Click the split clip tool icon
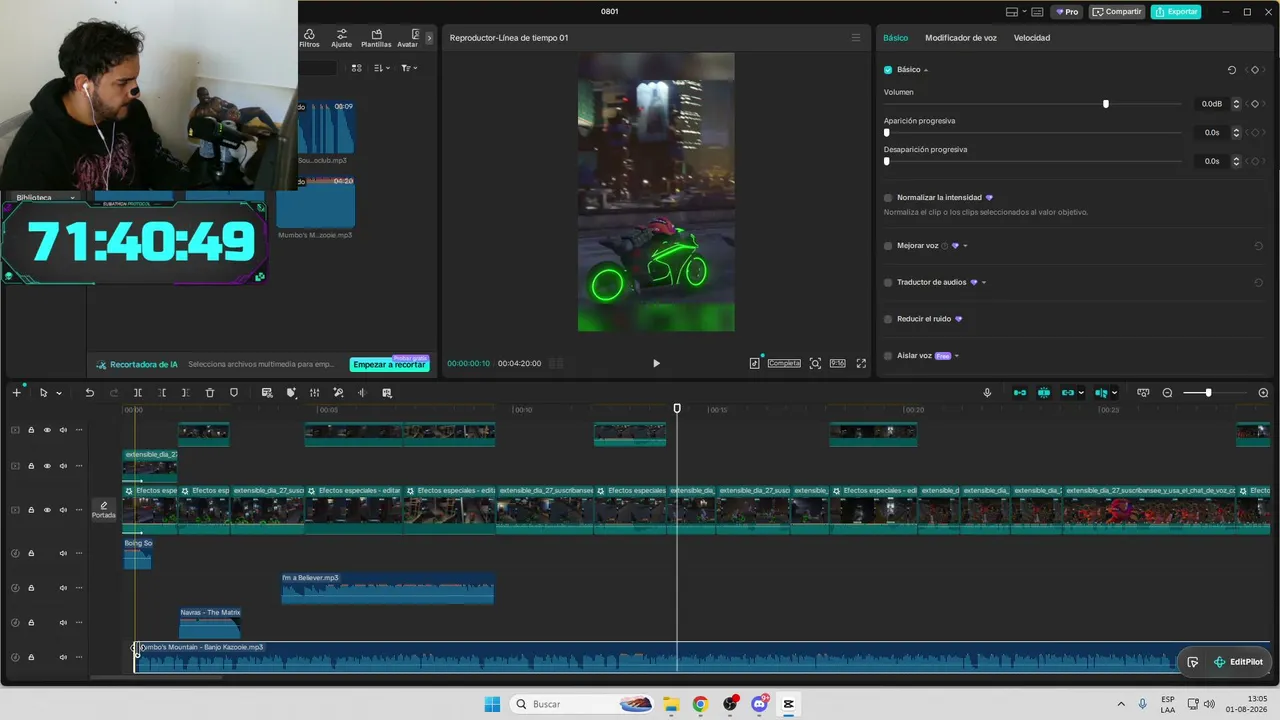1280x720 pixels. point(138,393)
